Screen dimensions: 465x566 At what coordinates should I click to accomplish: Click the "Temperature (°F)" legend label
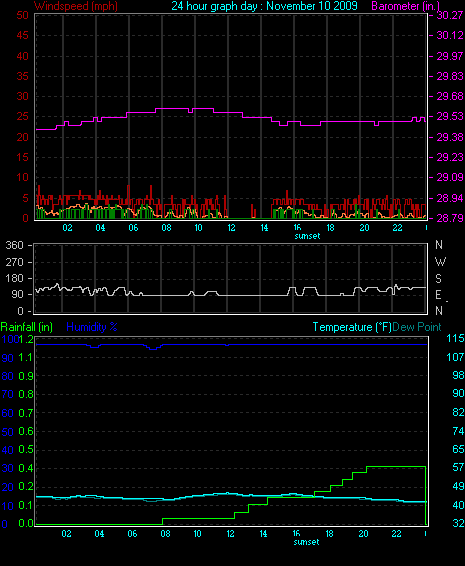[352, 327]
